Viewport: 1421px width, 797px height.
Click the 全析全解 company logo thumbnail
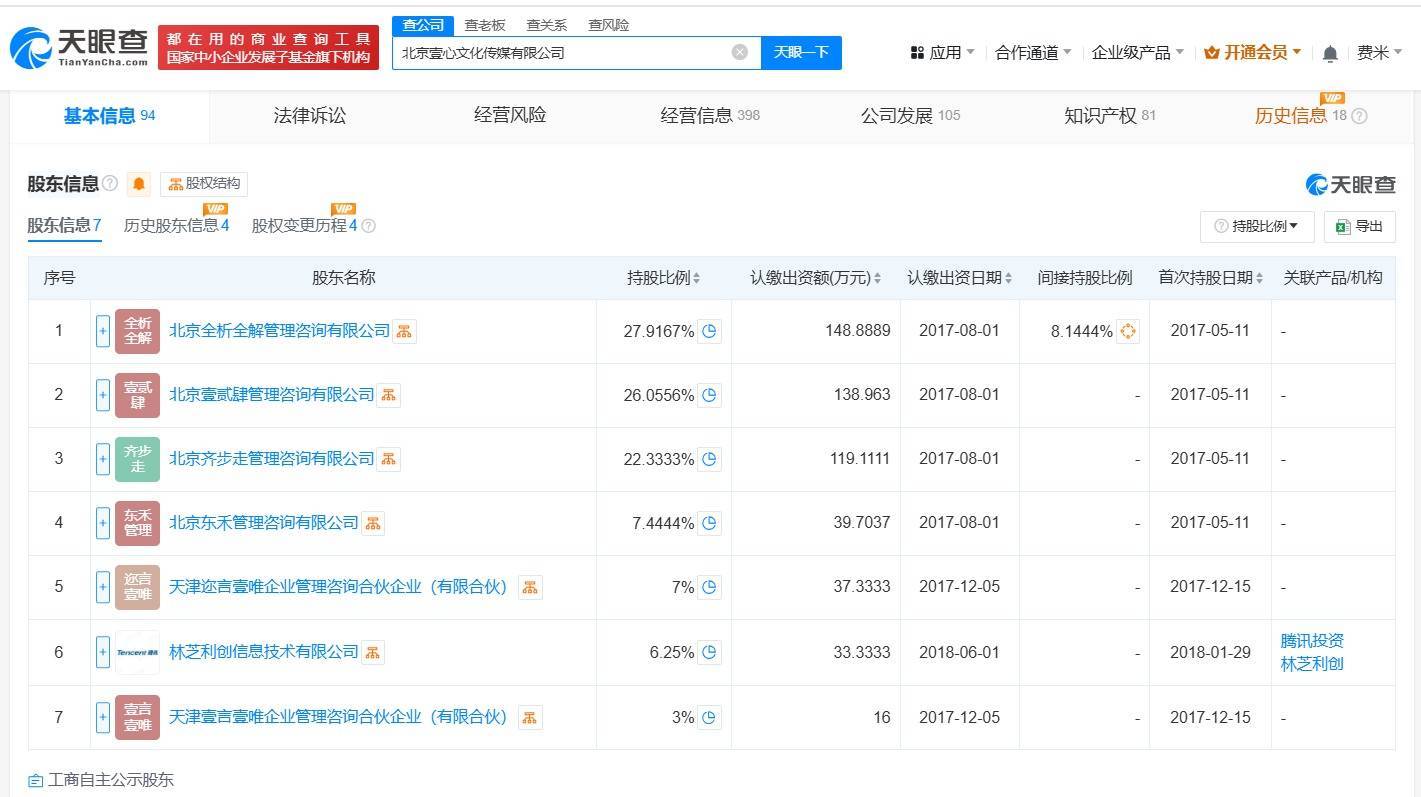coord(138,331)
